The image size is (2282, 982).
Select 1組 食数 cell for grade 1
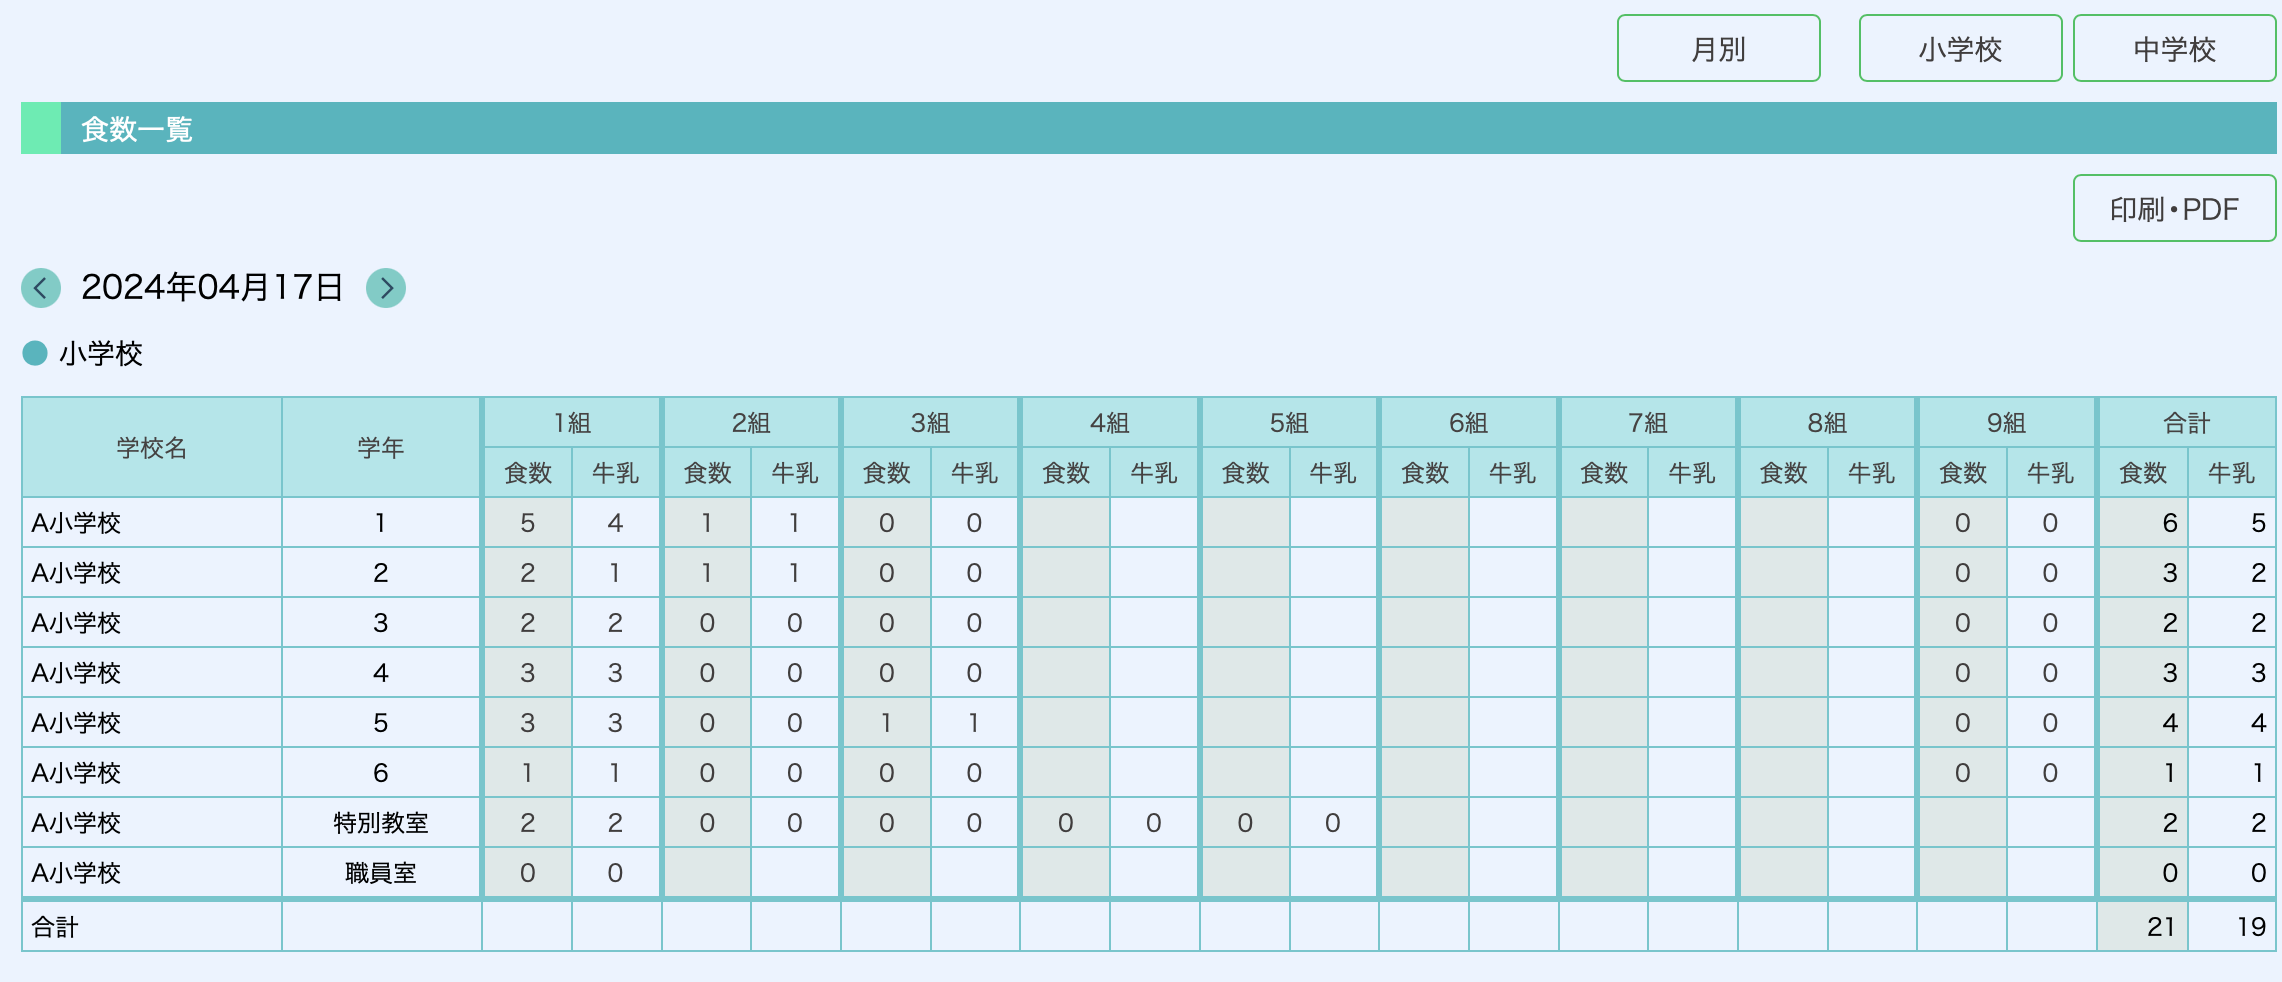[527, 523]
